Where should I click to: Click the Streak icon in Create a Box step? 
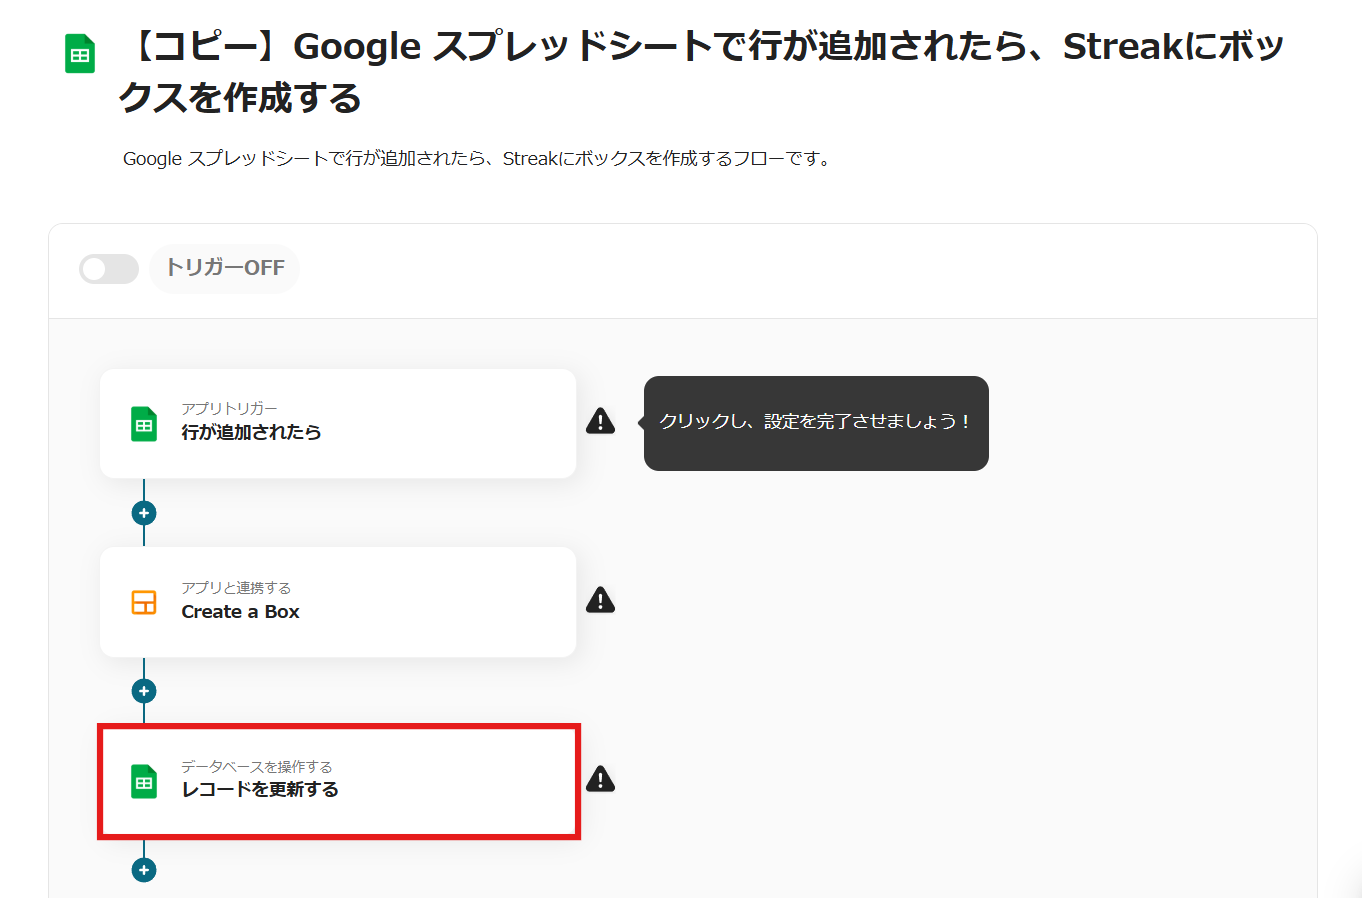coord(144,602)
